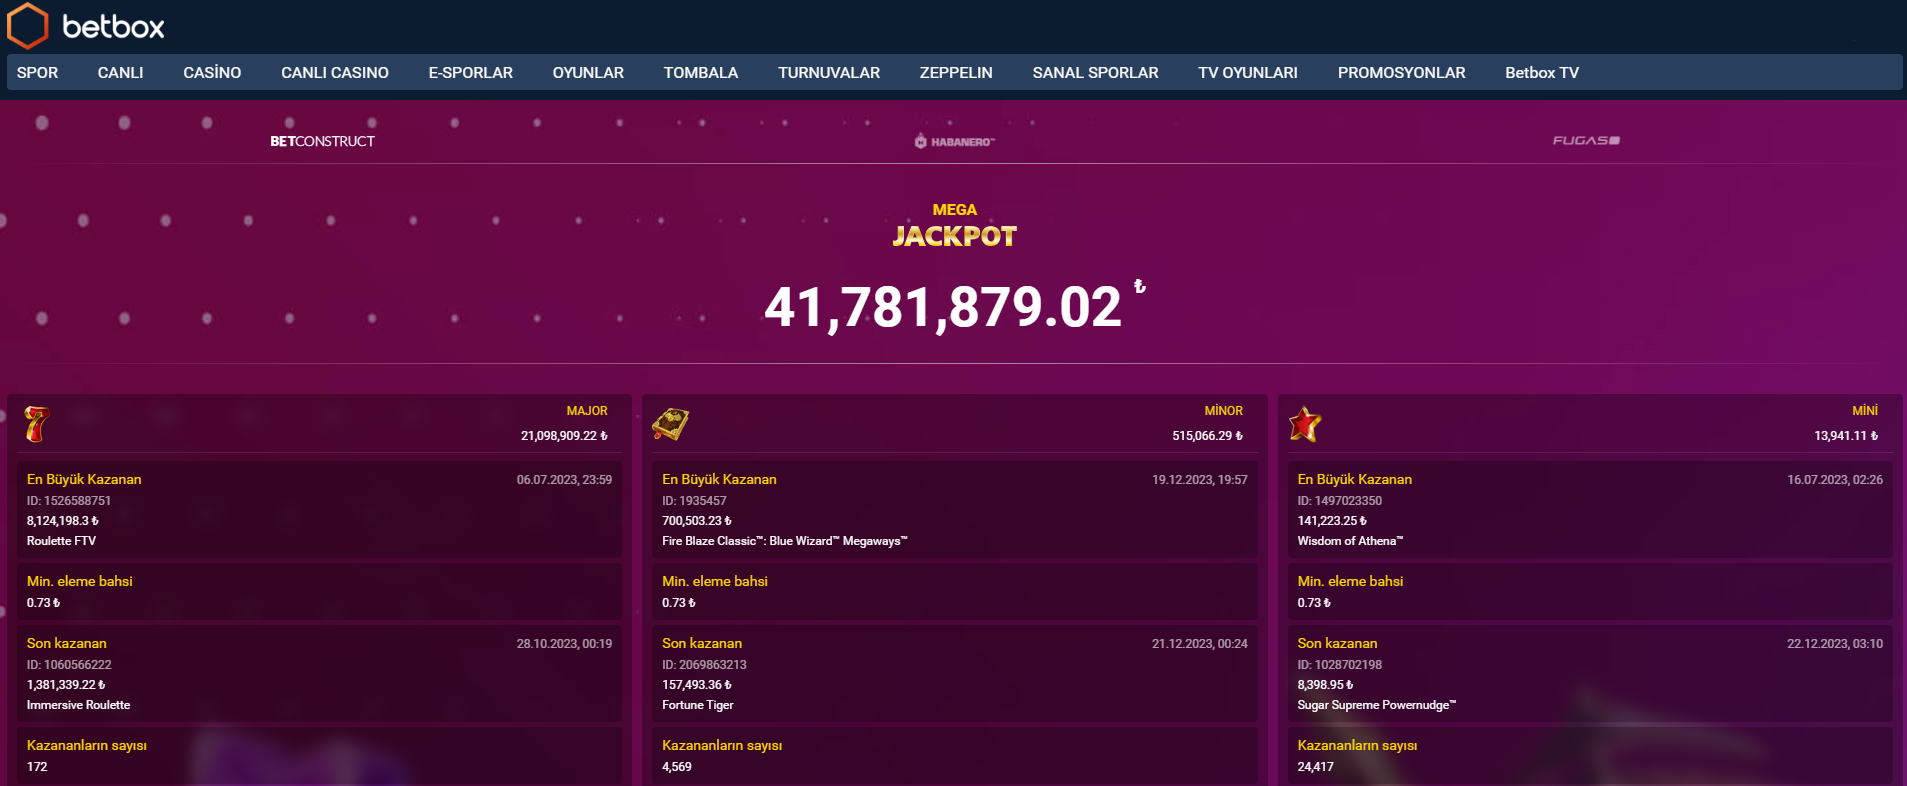Launch the ZEPPELIN section
Viewport: 1907px width, 786px height.
pos(956,72)
